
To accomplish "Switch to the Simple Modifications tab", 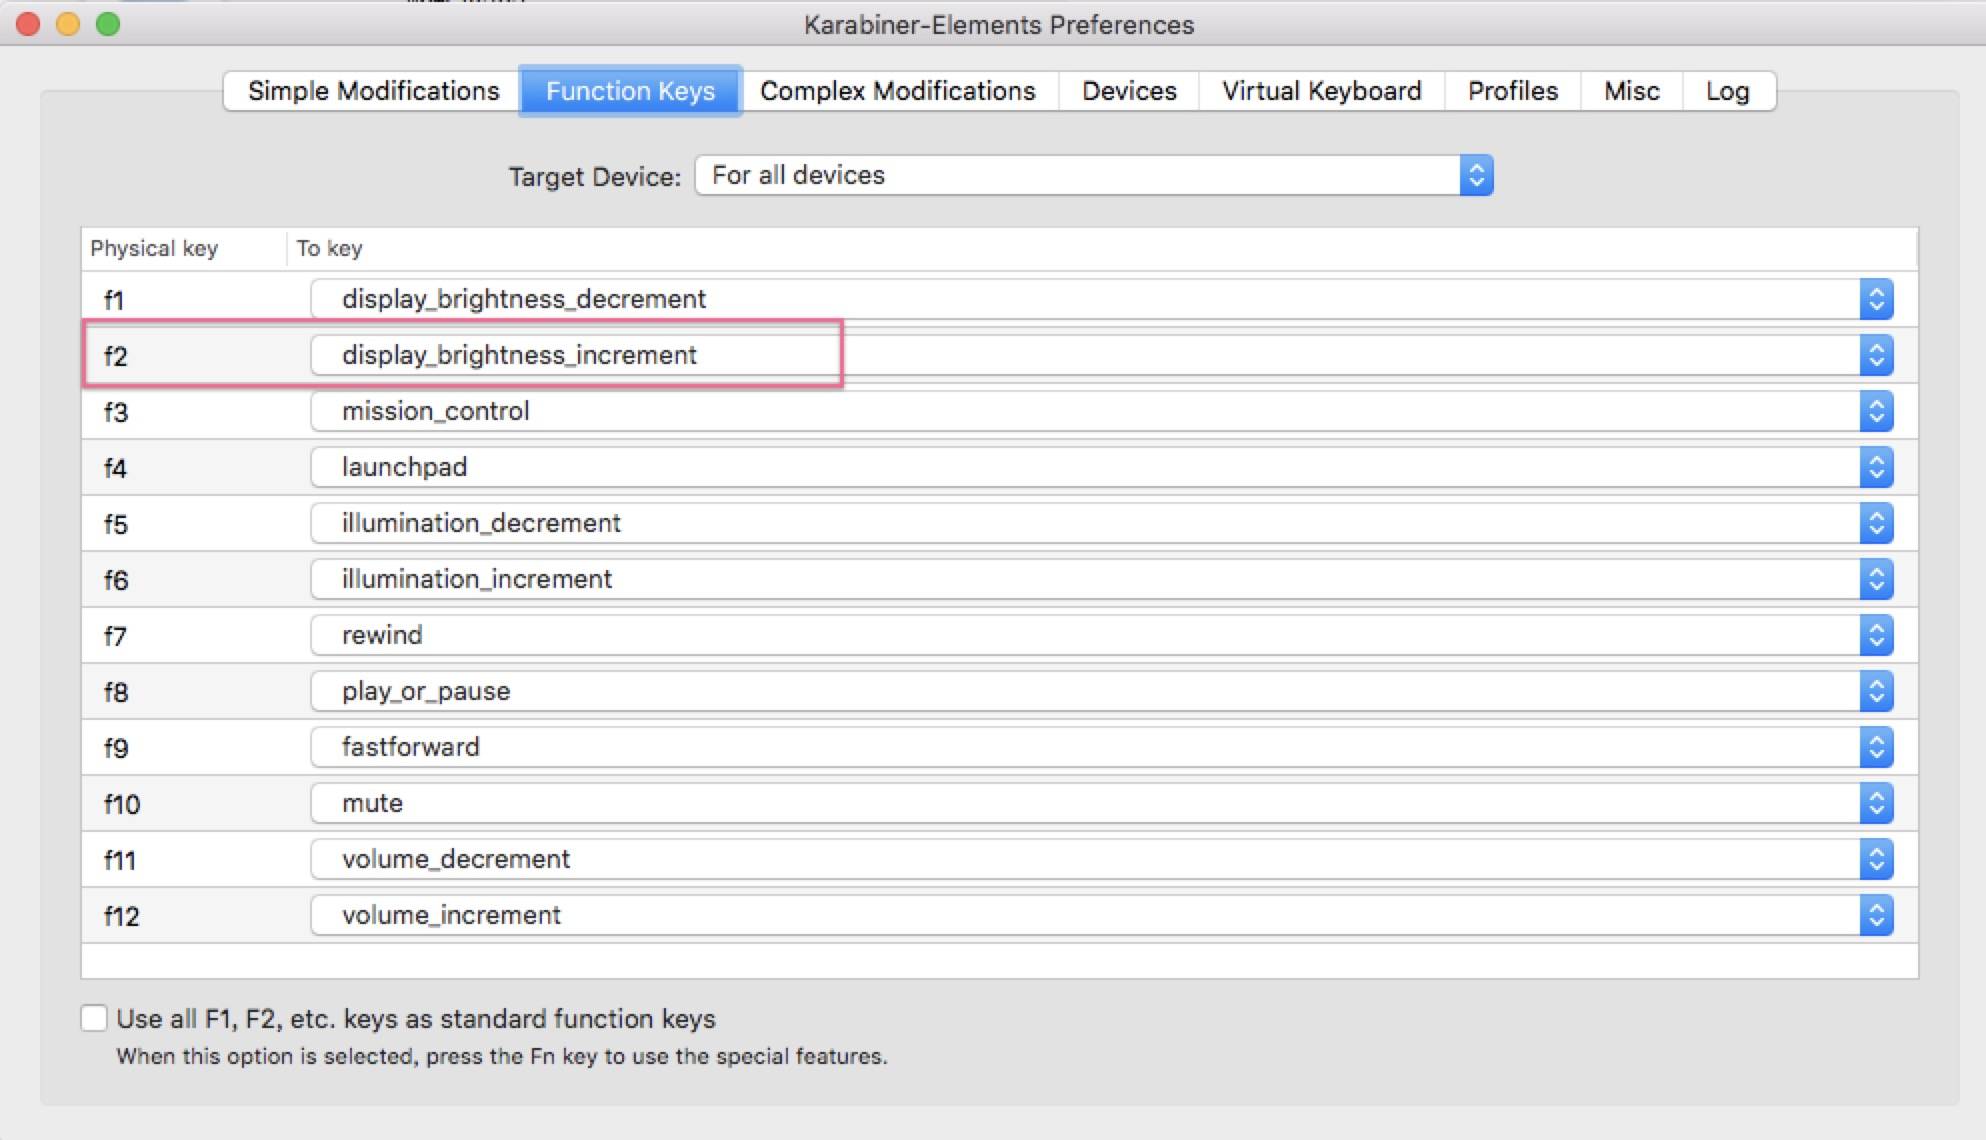I will tap(373, 91).
